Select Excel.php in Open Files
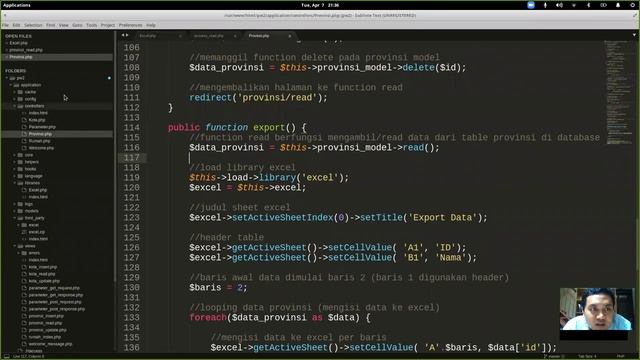This screenshot has height=360, width=640. click(x=18, y=43)
